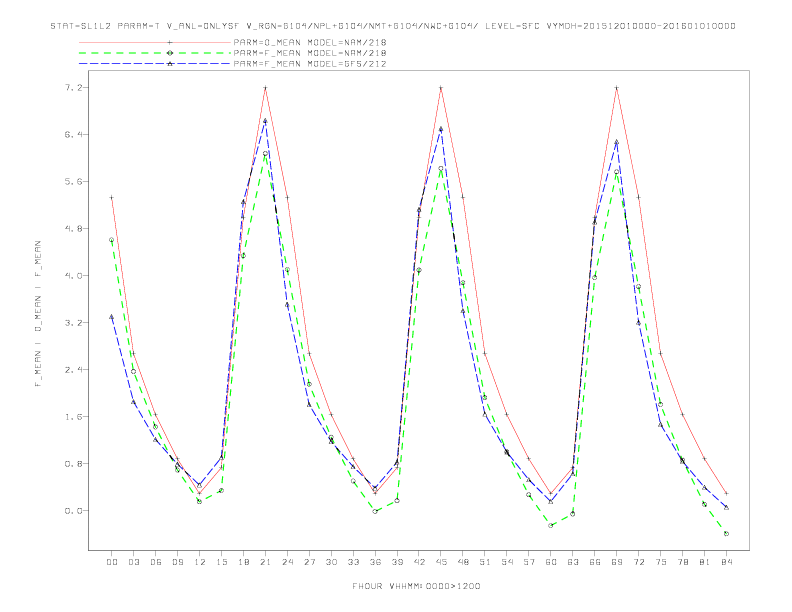Click x-axis tick label 00
The width and height of the screenshot is (792, 612).
click(x=112, y=562)
